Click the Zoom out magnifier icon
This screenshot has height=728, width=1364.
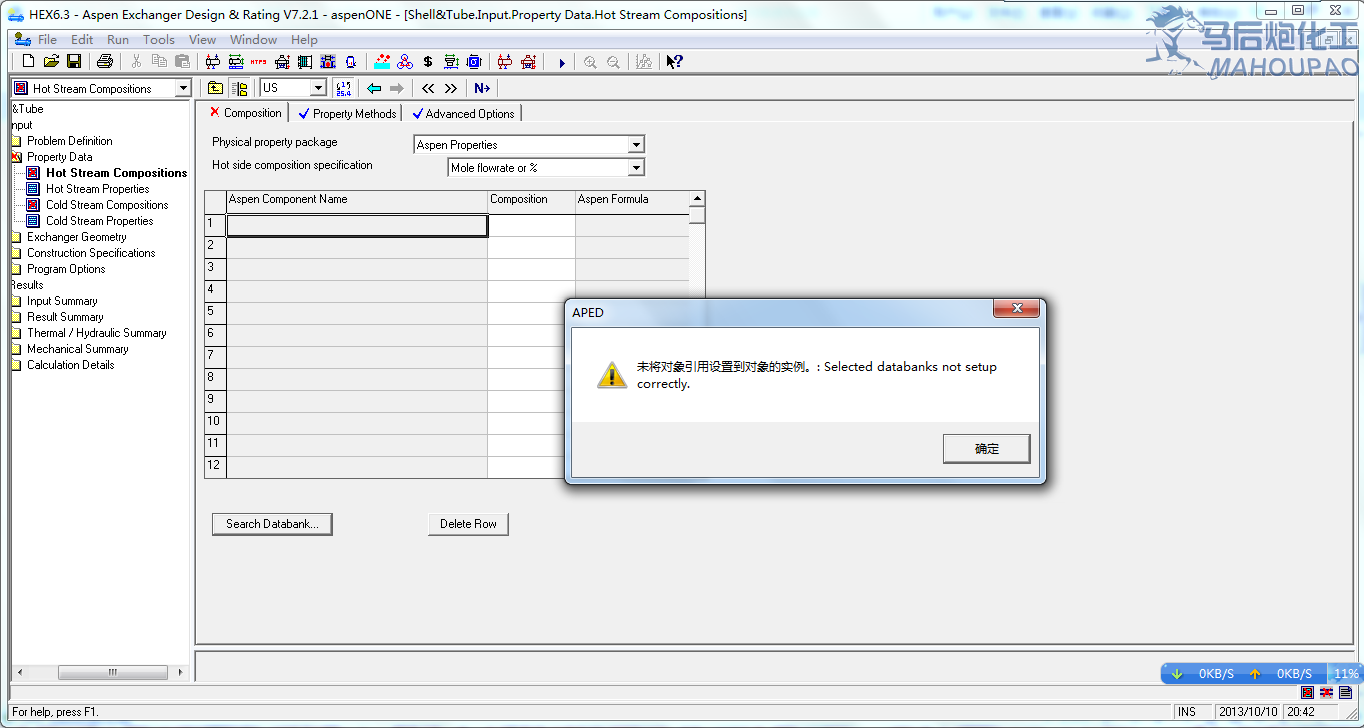click(613, 62)
